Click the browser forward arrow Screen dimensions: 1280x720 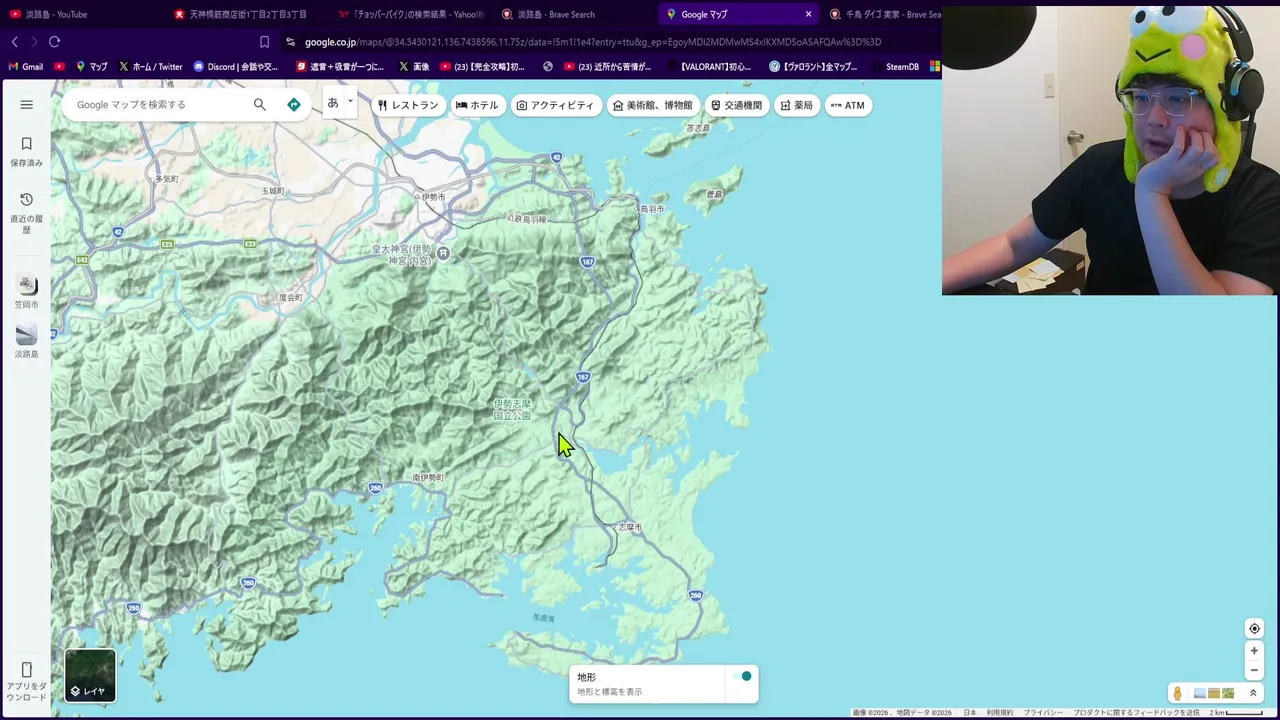[34, 42]
